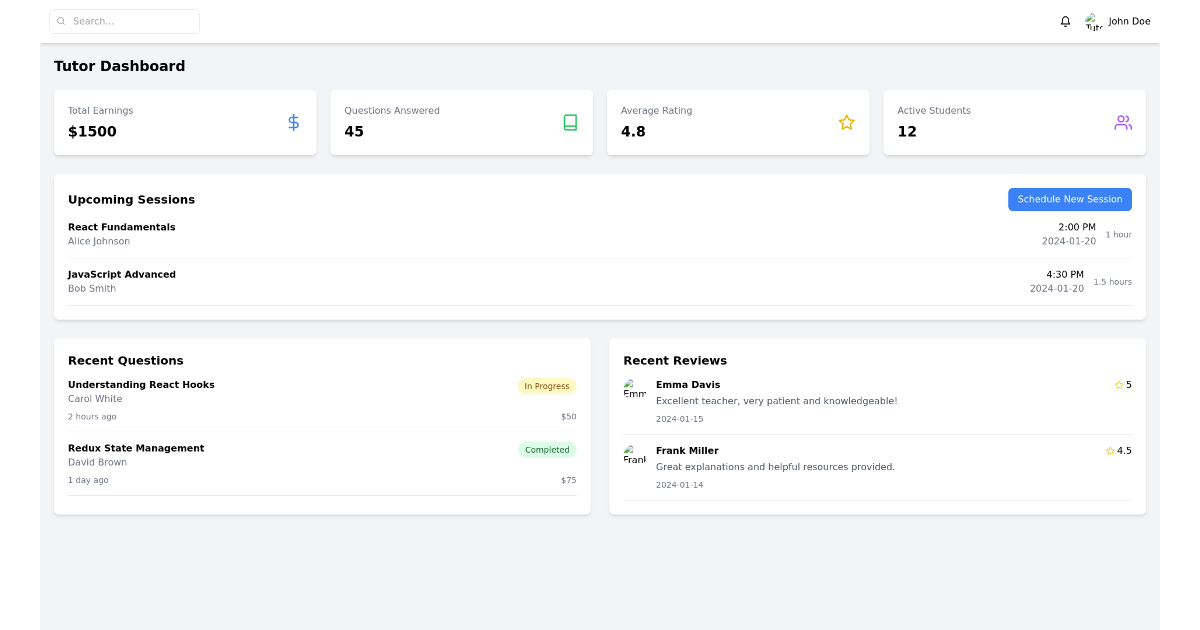Click John Doe's profile avatar
This screenshot has width=1200, height=630.
tap(1092, 21)
